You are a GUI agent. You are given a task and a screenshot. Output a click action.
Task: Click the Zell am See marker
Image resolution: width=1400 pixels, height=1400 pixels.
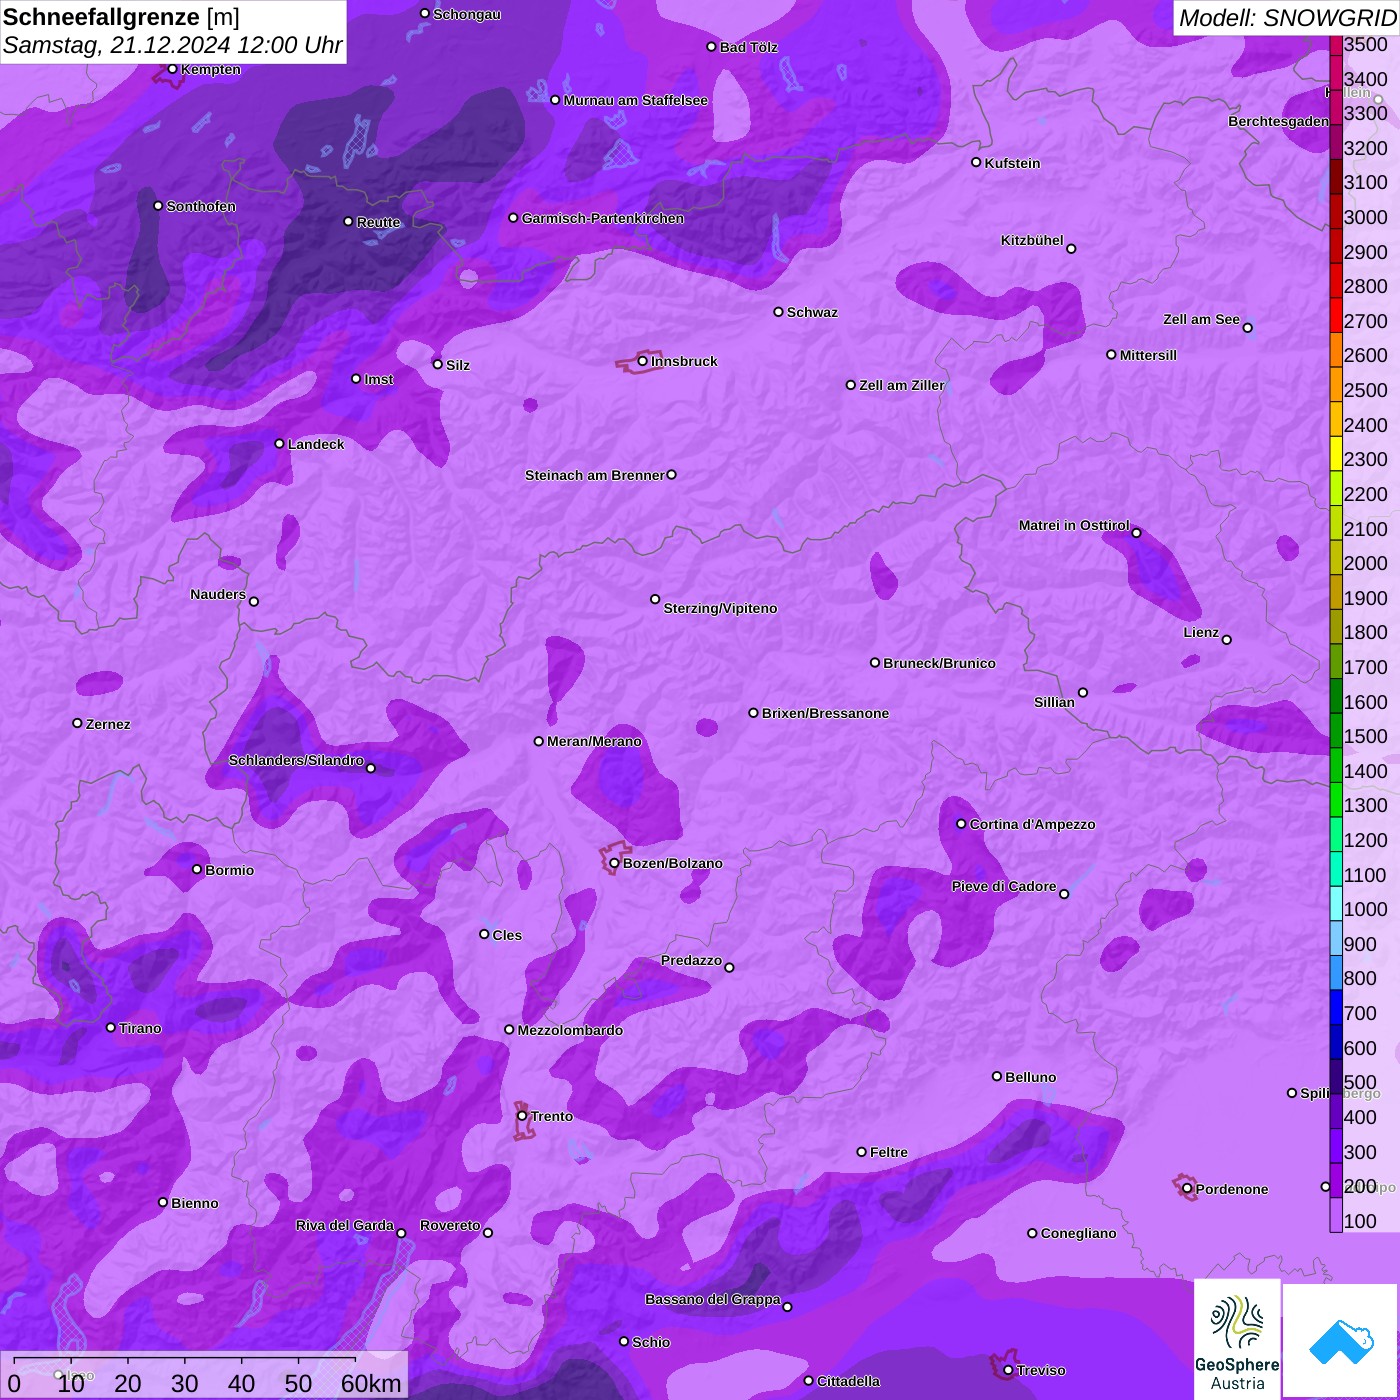pos(1247,327)
